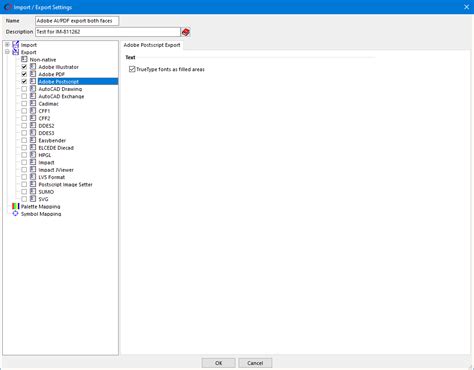The height and width of the screenshot is (370, 474).
Task: Click the Adobe Postscript format icon
Action: 33,81
